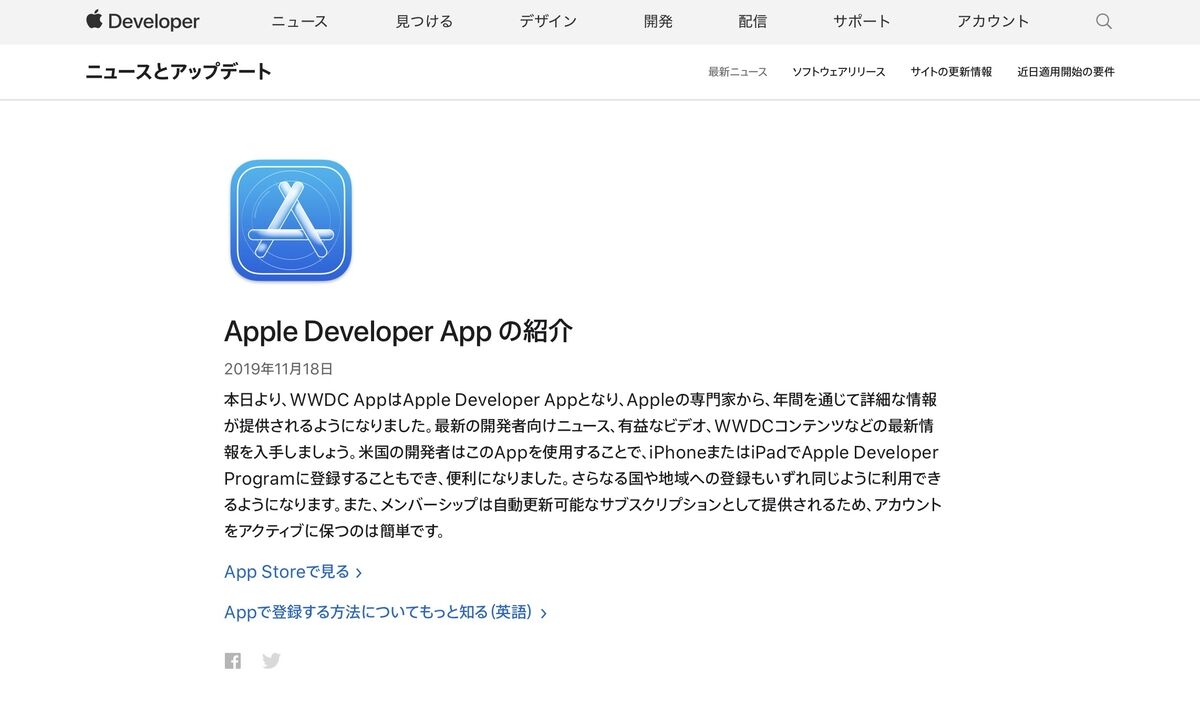Navigate to the 開発 section
This screenshot has height=704, width=1200.
click(x=658, y=21)
